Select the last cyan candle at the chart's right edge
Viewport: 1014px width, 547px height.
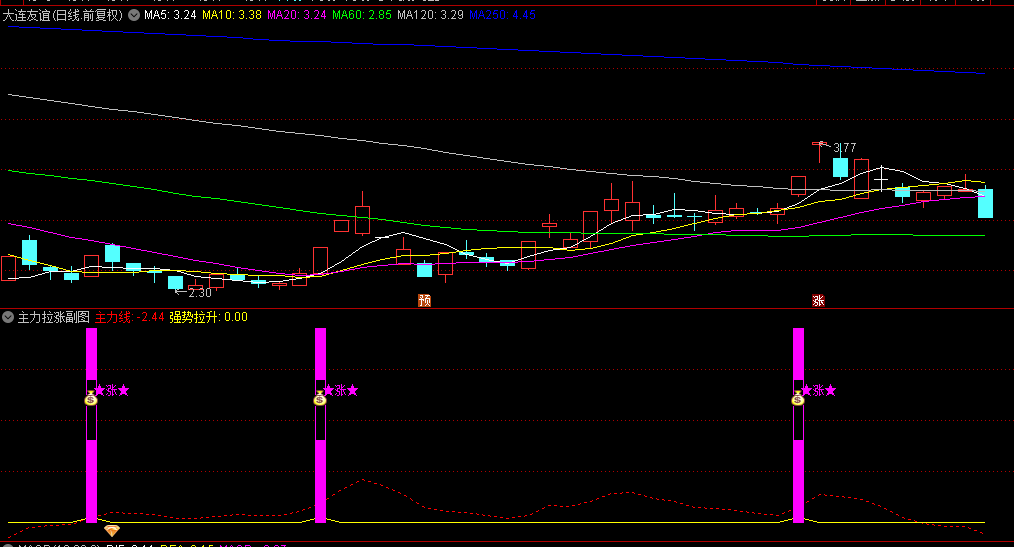click(x=985, y=202)
